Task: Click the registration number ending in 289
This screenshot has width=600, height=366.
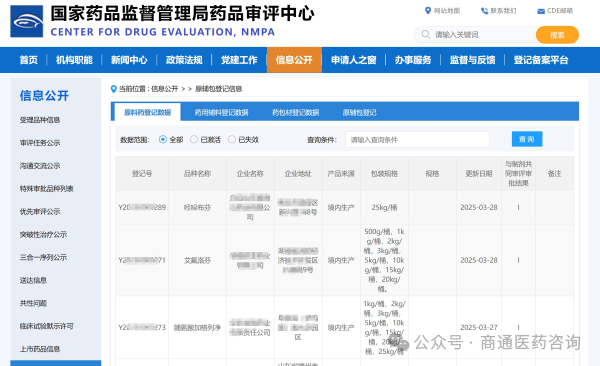Action: tap(142, 208)
